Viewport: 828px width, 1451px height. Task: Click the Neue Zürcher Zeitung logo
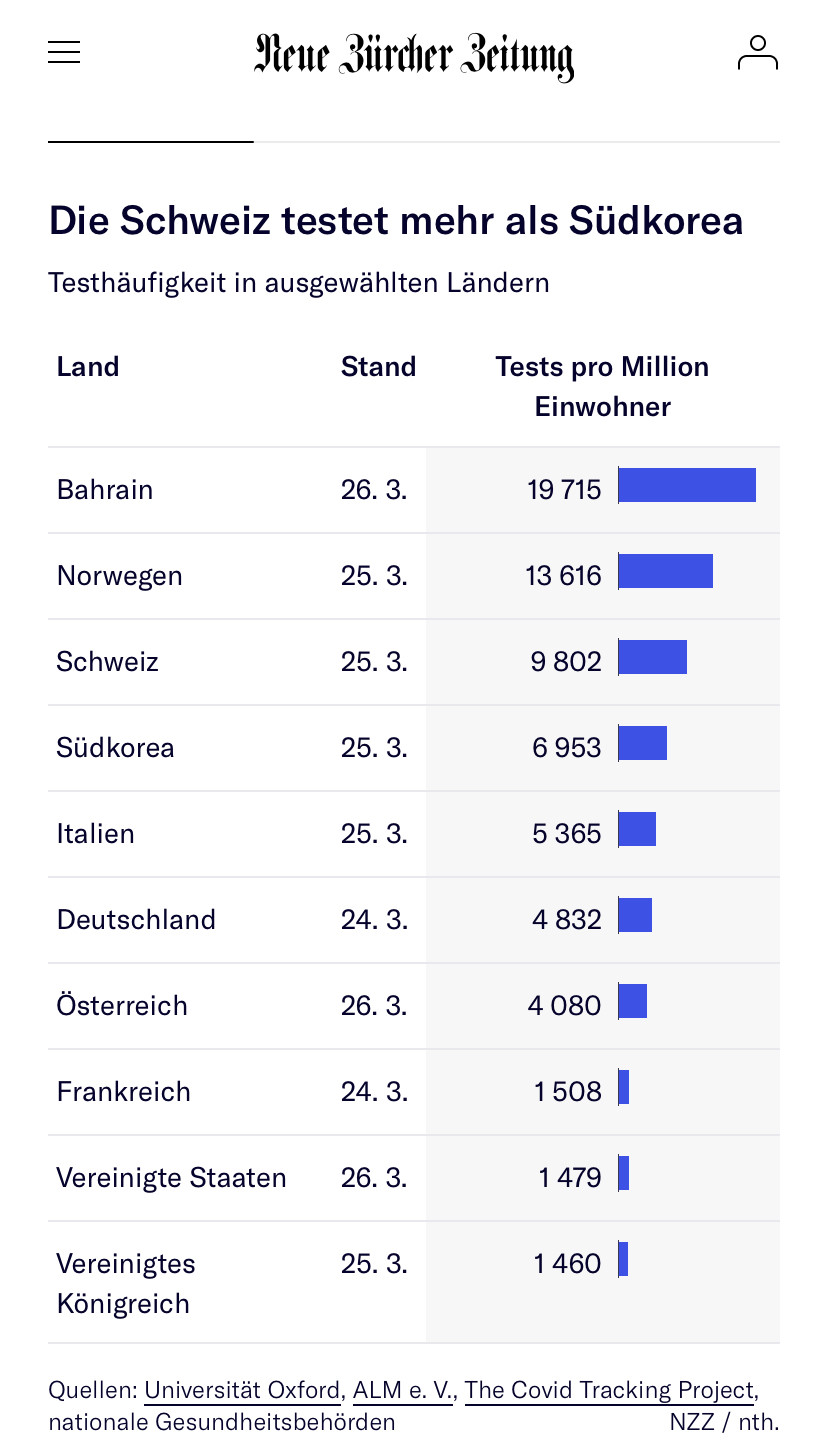point(413,55)
